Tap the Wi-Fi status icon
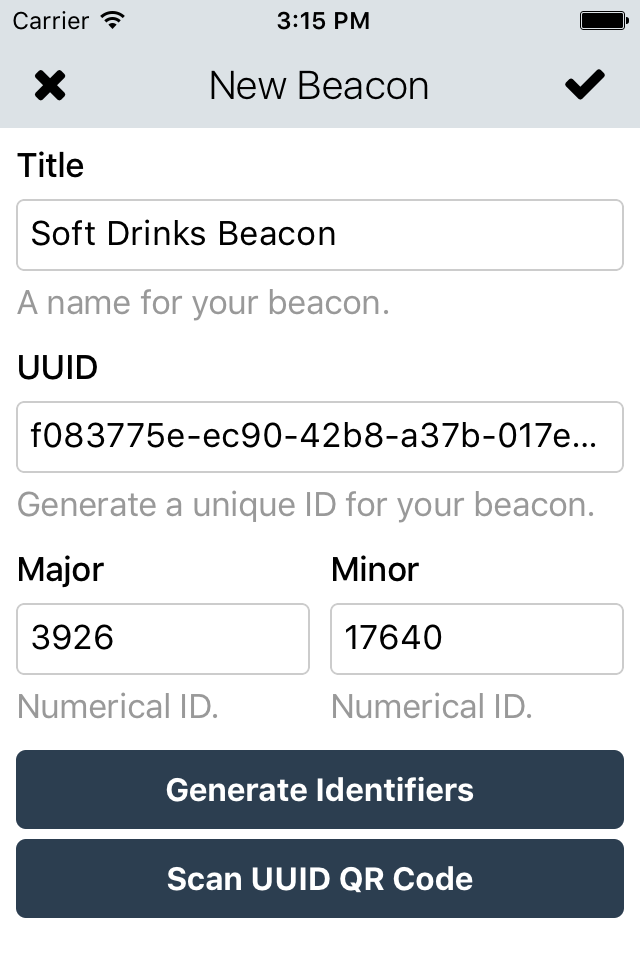This screenshot has width=640, height=960. [x=113, y=20]
